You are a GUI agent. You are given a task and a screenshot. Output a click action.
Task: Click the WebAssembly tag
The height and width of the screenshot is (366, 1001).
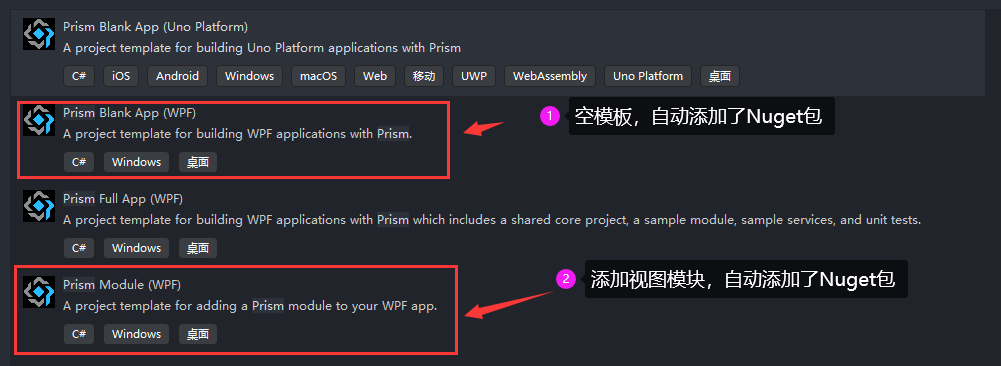click(550, 76)
